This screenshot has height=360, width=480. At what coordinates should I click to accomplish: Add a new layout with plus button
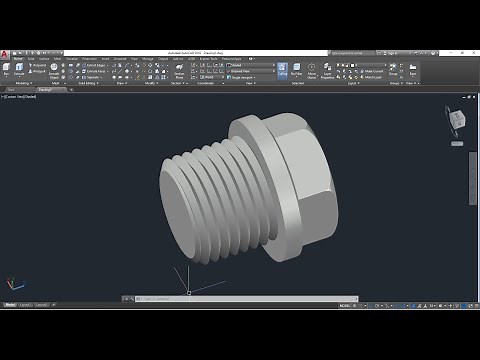point(54,305)
